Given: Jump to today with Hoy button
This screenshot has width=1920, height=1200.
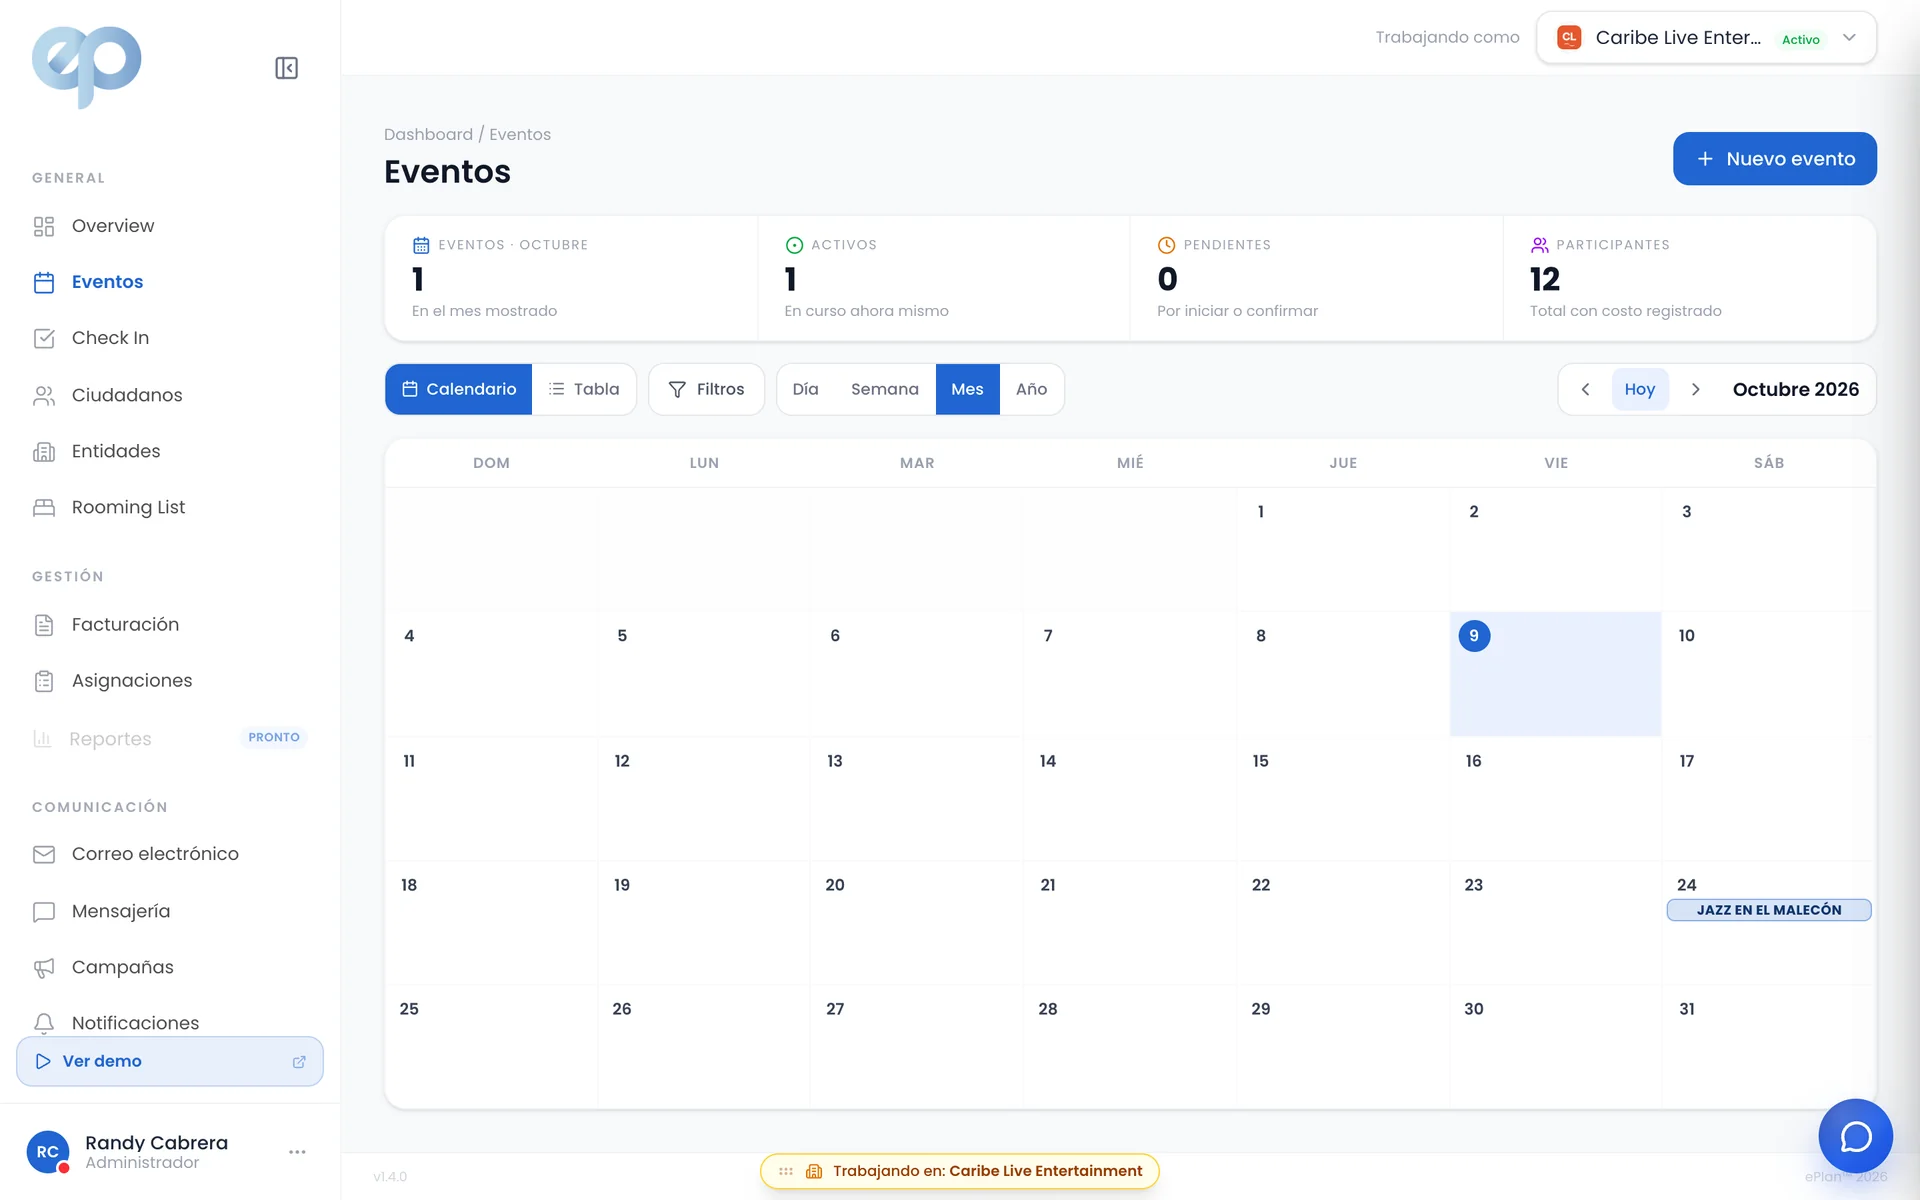Looking at the screenshot, I should point(1640,389).
